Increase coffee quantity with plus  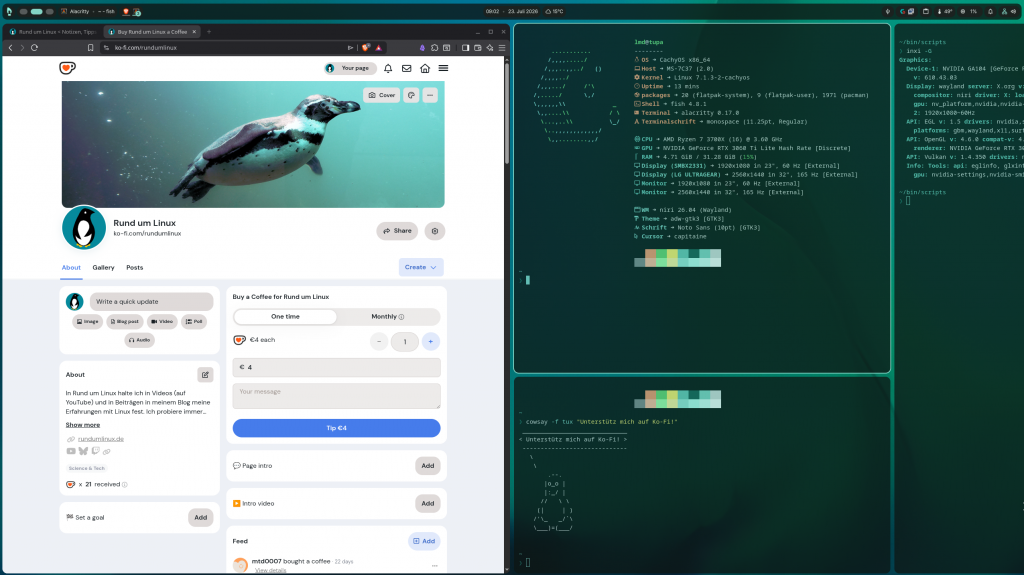pyautogui.click(x=430, y=342)
